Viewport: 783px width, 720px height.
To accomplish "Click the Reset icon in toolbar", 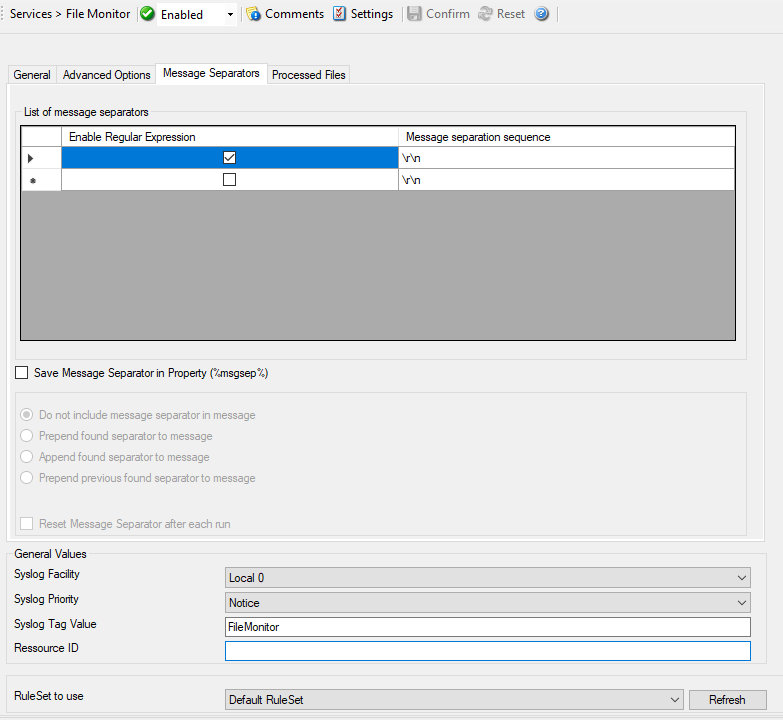I will pos(485,14).
